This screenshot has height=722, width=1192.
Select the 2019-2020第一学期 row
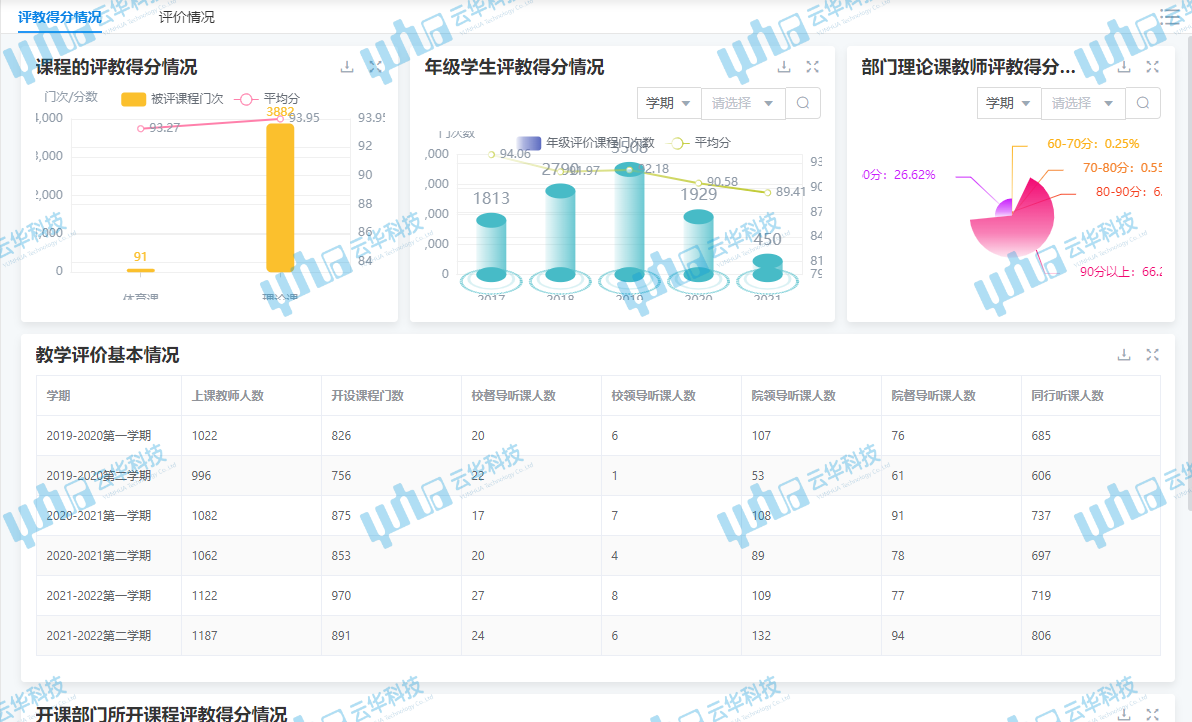point(598,435)
